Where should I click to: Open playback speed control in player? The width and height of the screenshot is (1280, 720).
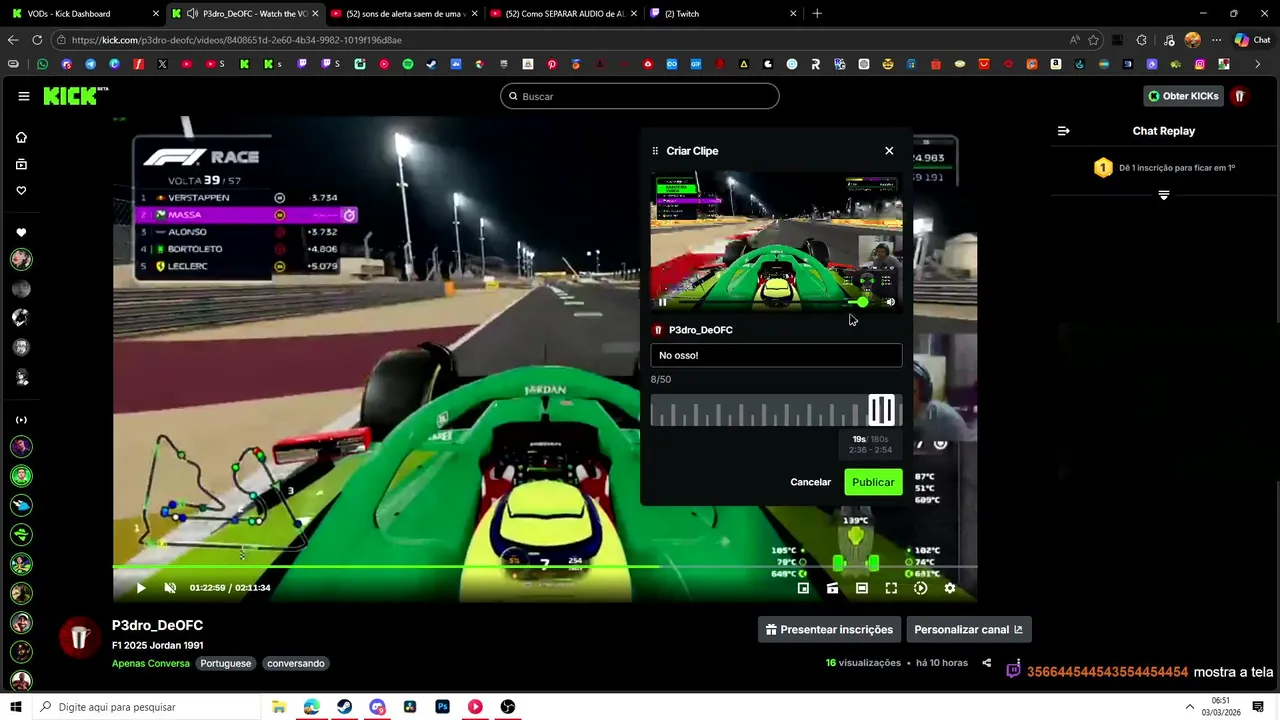pos(921,588)
